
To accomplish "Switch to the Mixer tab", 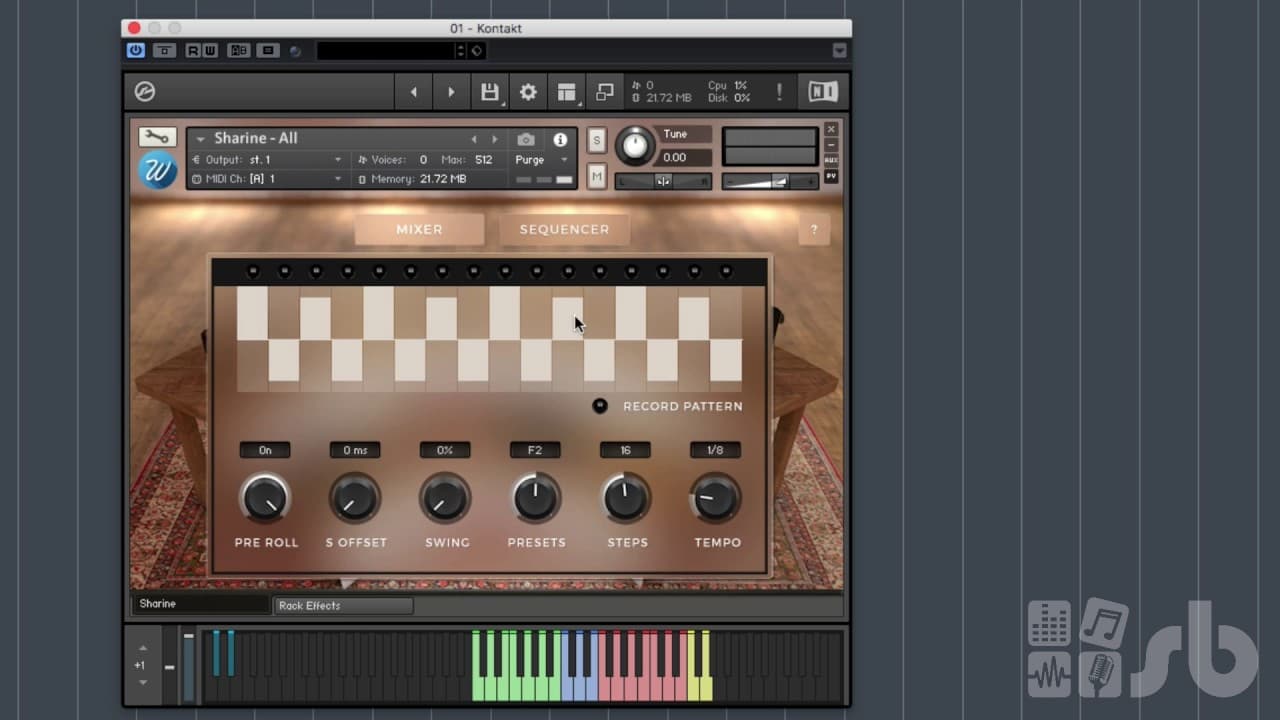I will tap(419, 229).
